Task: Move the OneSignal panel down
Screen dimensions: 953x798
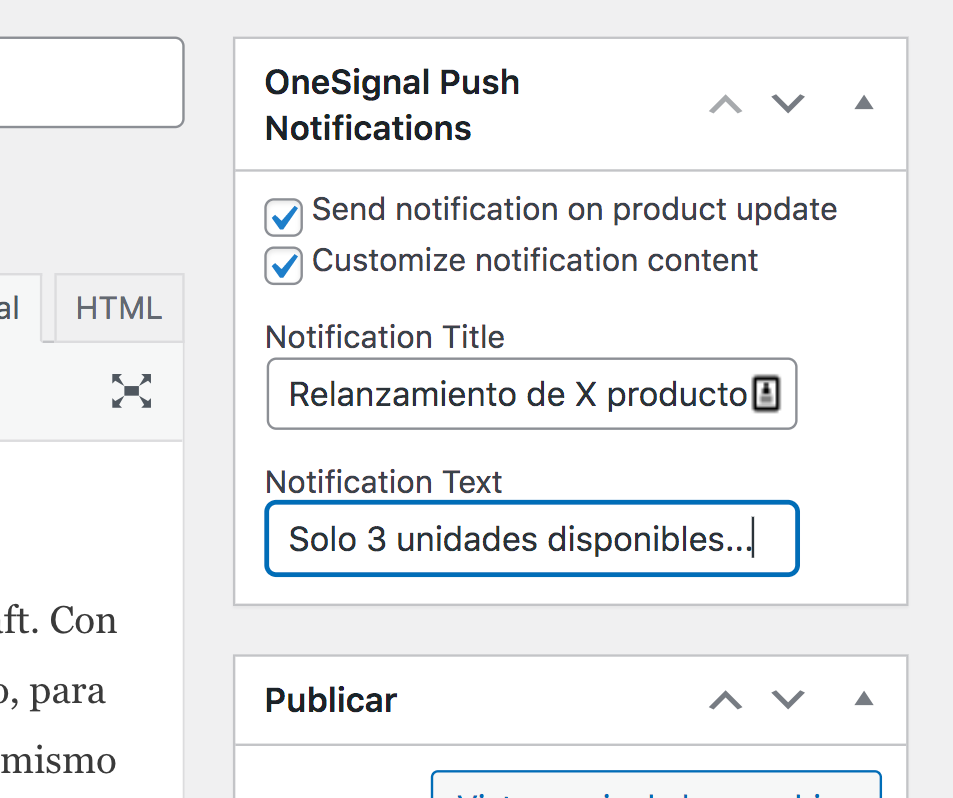Action: point(787,103)
